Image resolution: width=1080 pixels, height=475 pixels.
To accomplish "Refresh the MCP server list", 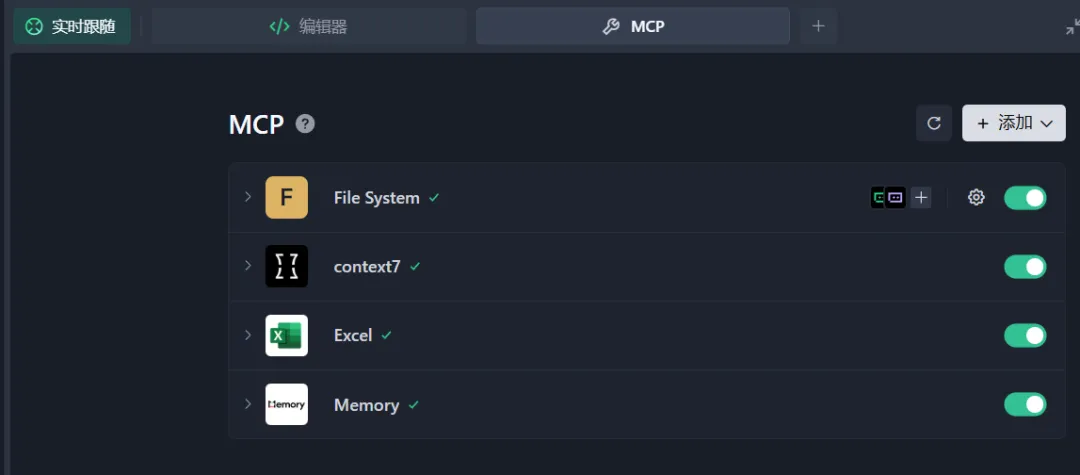I will [x=934, y=123].
